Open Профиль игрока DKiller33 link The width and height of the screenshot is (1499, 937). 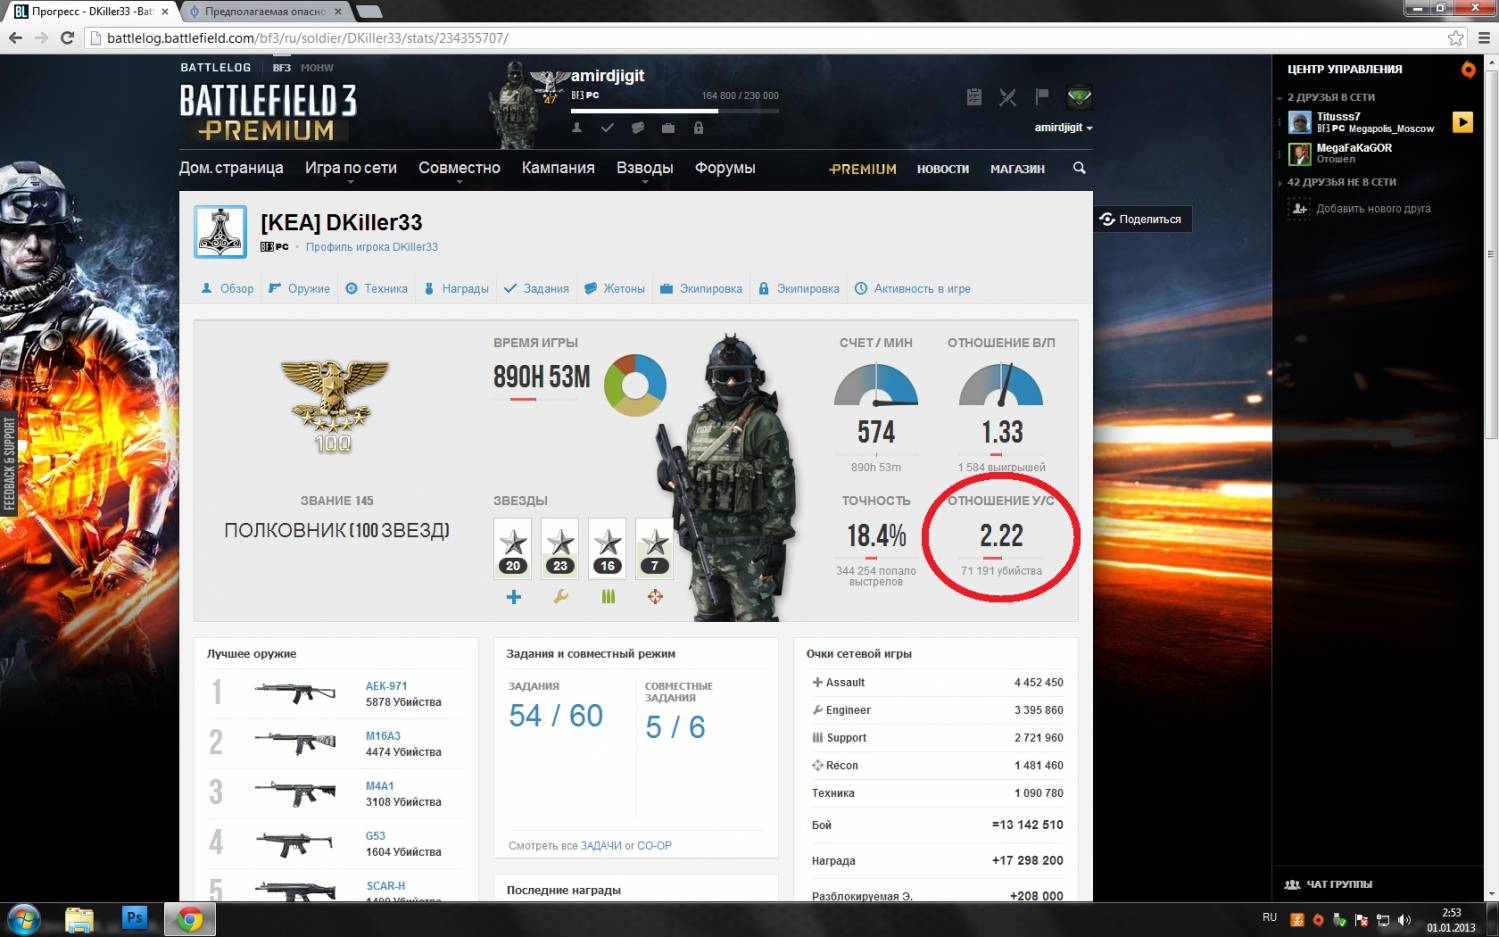[372, 247]
